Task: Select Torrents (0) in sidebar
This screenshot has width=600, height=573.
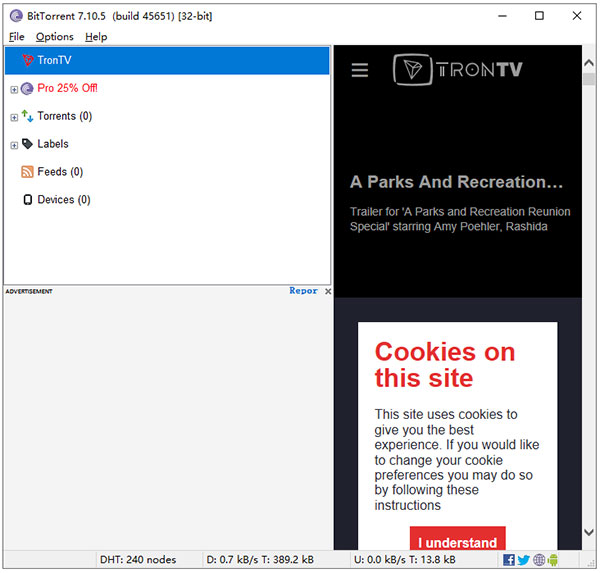Action: 65,116
